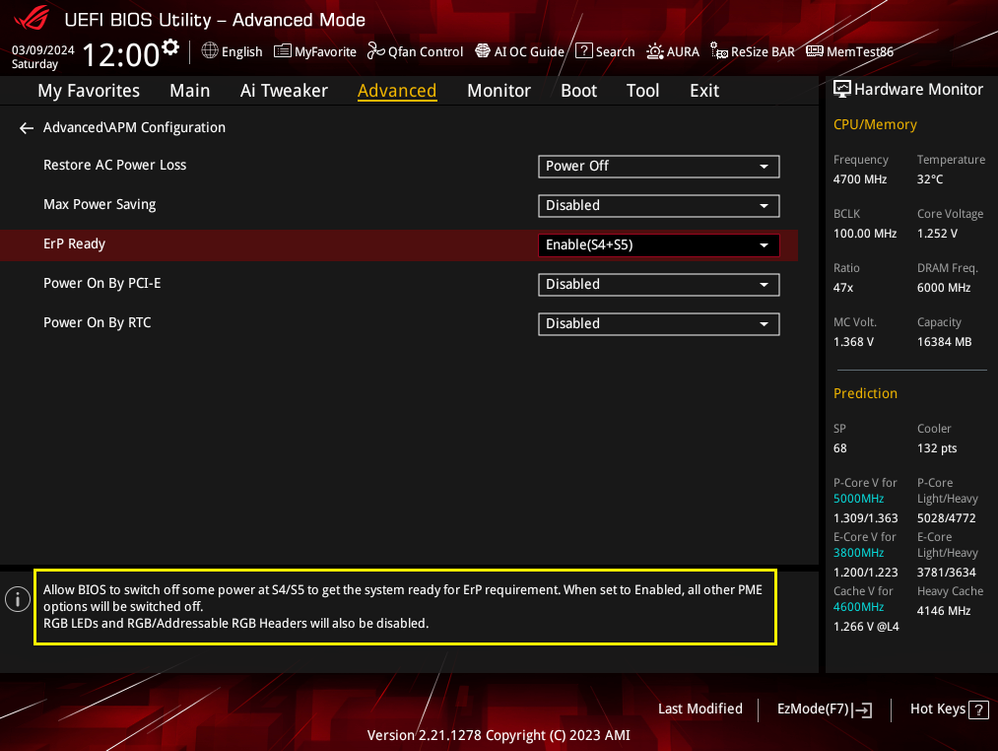This screenshot has height=751, width=998.
Task: Launch MemTest86 from the toolbar
Action: [850, 51]
